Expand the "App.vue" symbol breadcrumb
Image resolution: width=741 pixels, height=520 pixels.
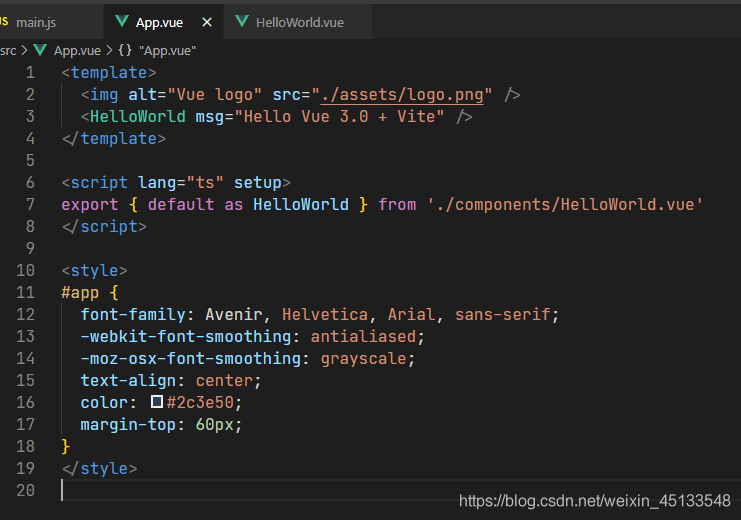point(167,50)
